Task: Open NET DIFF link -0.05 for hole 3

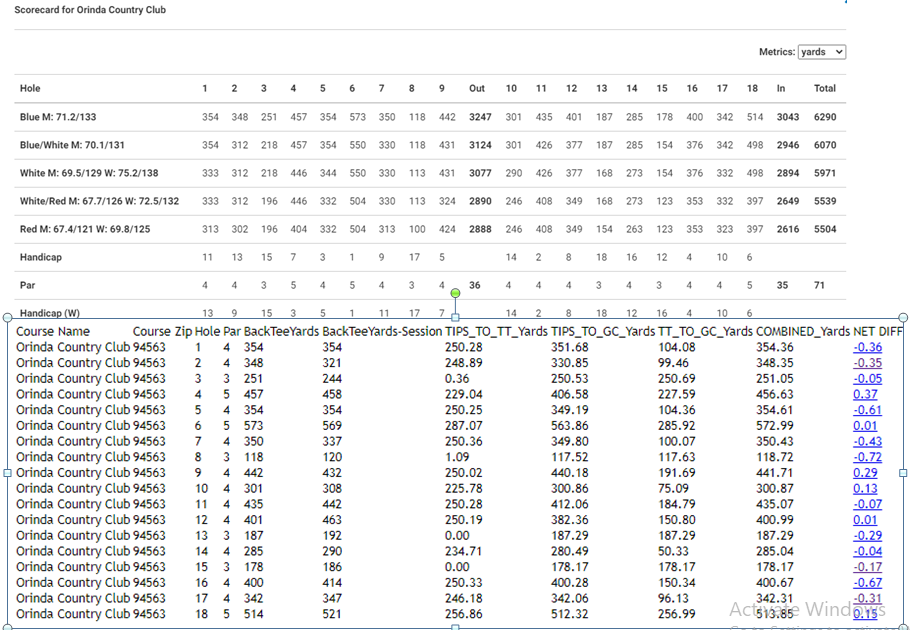Action: [867, 379]
